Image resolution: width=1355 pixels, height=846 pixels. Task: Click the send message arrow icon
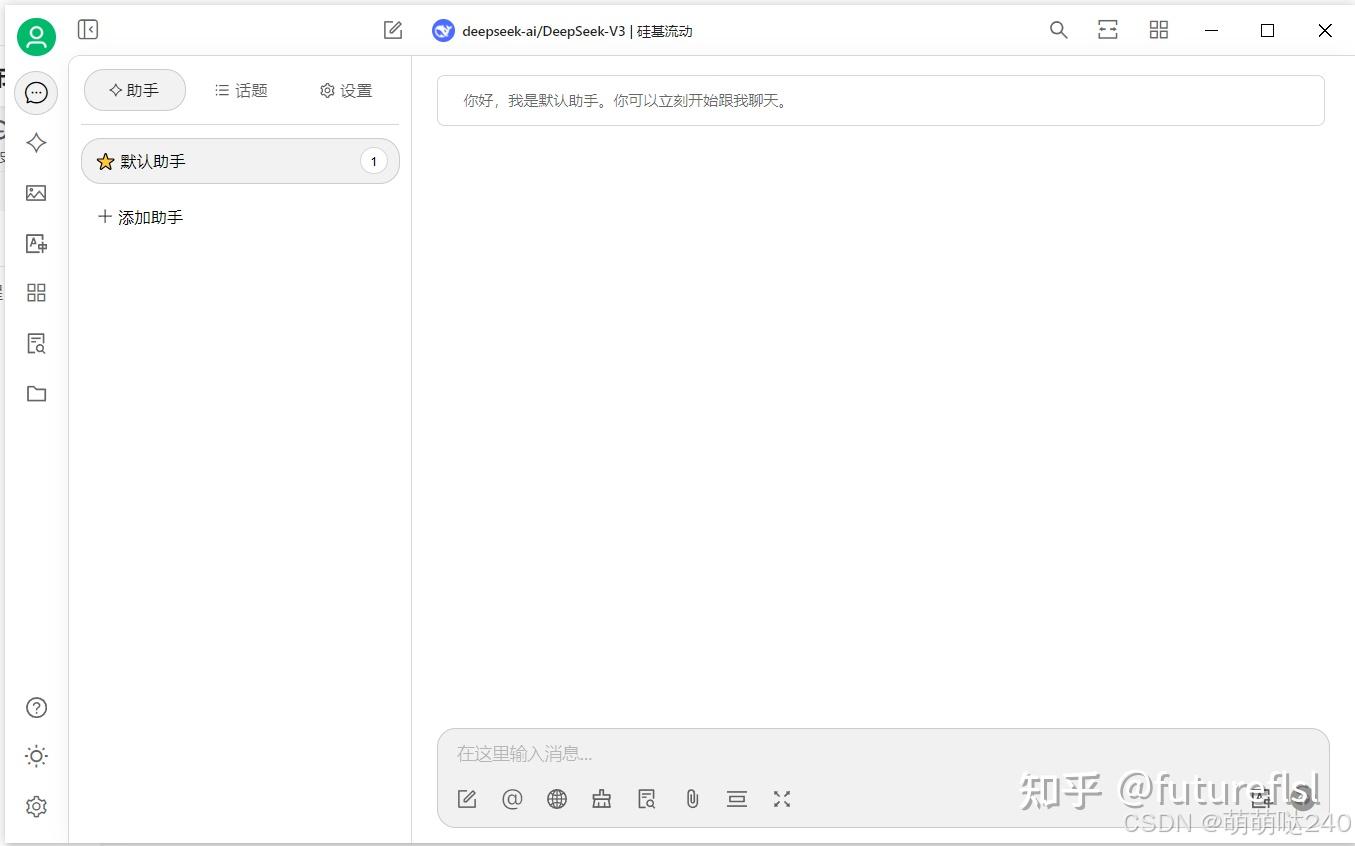coord(1302,798)
